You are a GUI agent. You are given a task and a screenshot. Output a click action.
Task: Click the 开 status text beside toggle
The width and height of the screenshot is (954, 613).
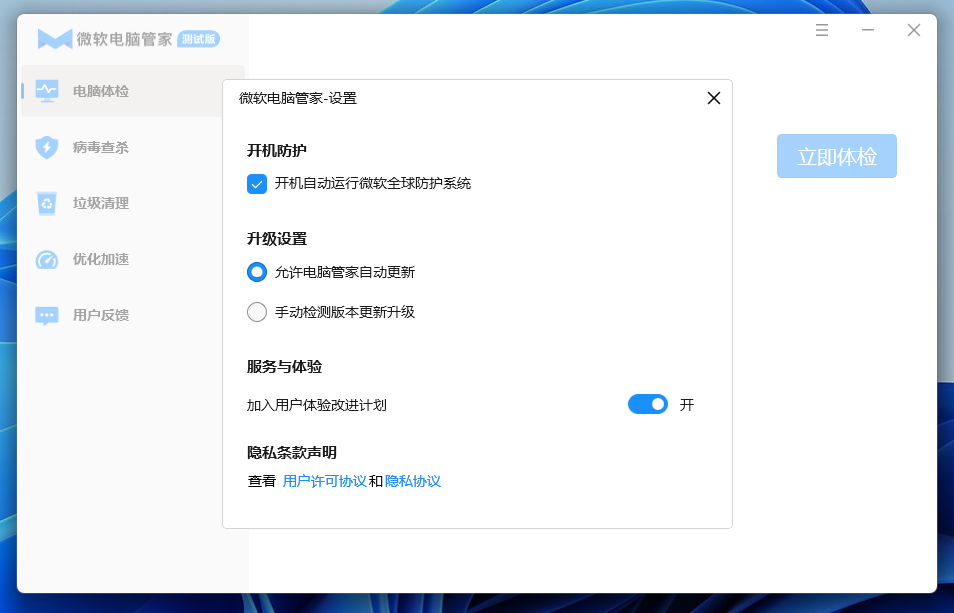[687, 405]
